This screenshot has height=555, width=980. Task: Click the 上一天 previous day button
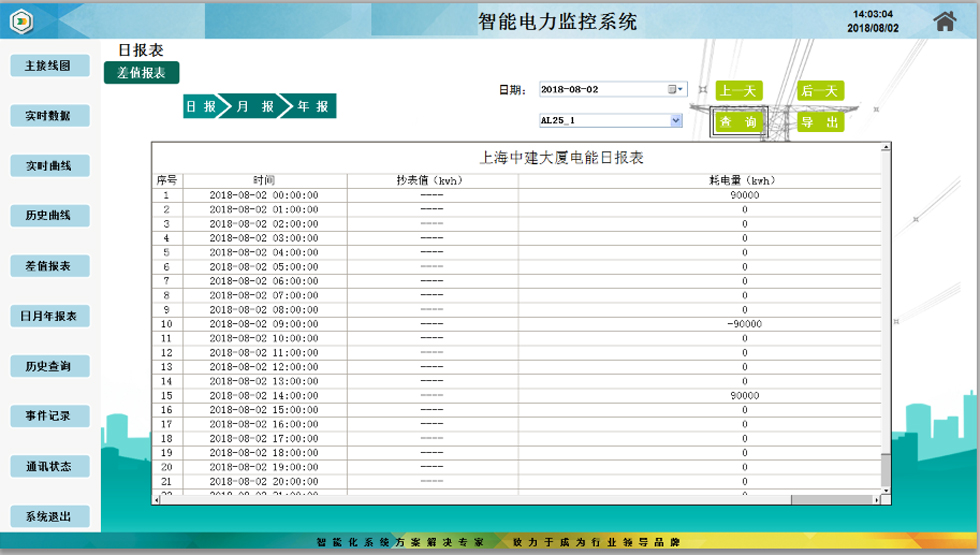739,91
